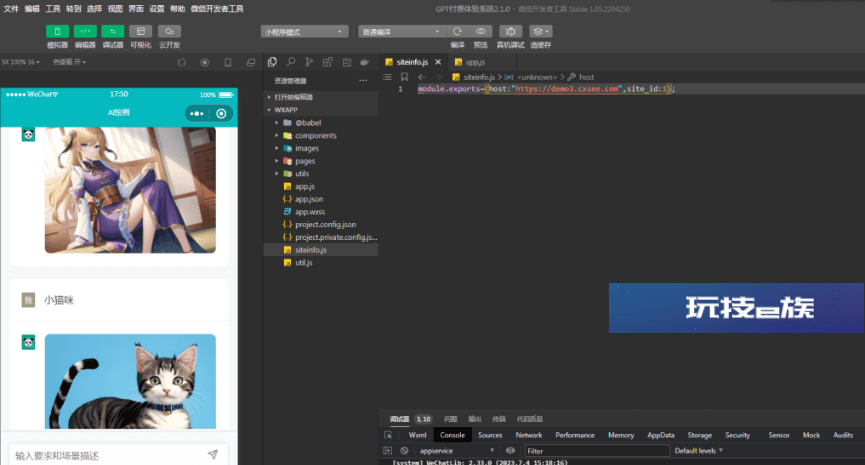Switch to the Network devtools tab
Image resolution: width=865 pixels, height=465 pixels.
(528, 435)
